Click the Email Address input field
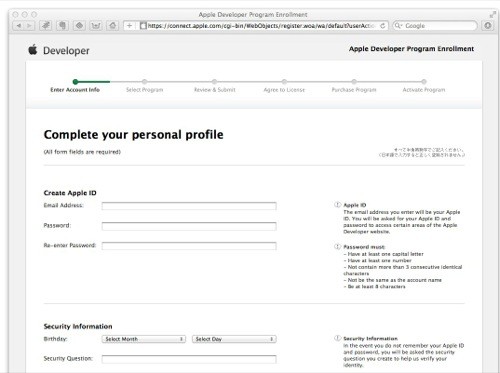500x373 pixels. [189, 206]
